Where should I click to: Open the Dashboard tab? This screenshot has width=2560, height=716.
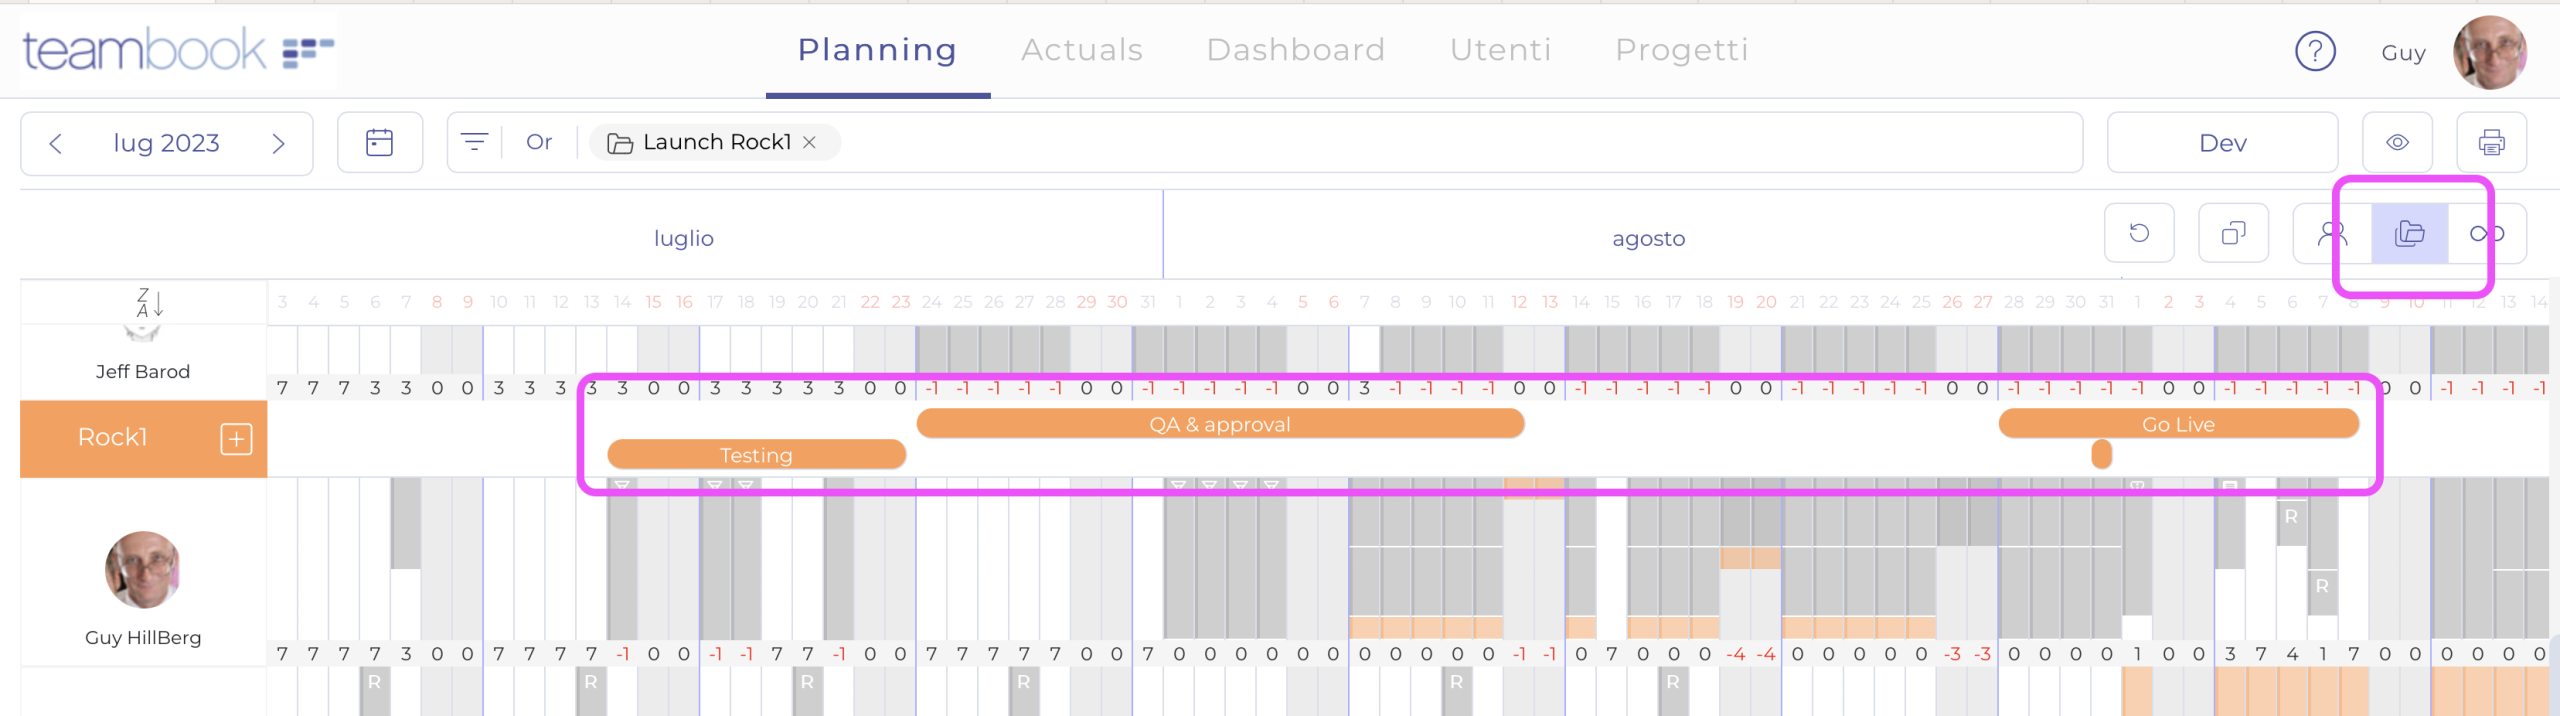1295,50
